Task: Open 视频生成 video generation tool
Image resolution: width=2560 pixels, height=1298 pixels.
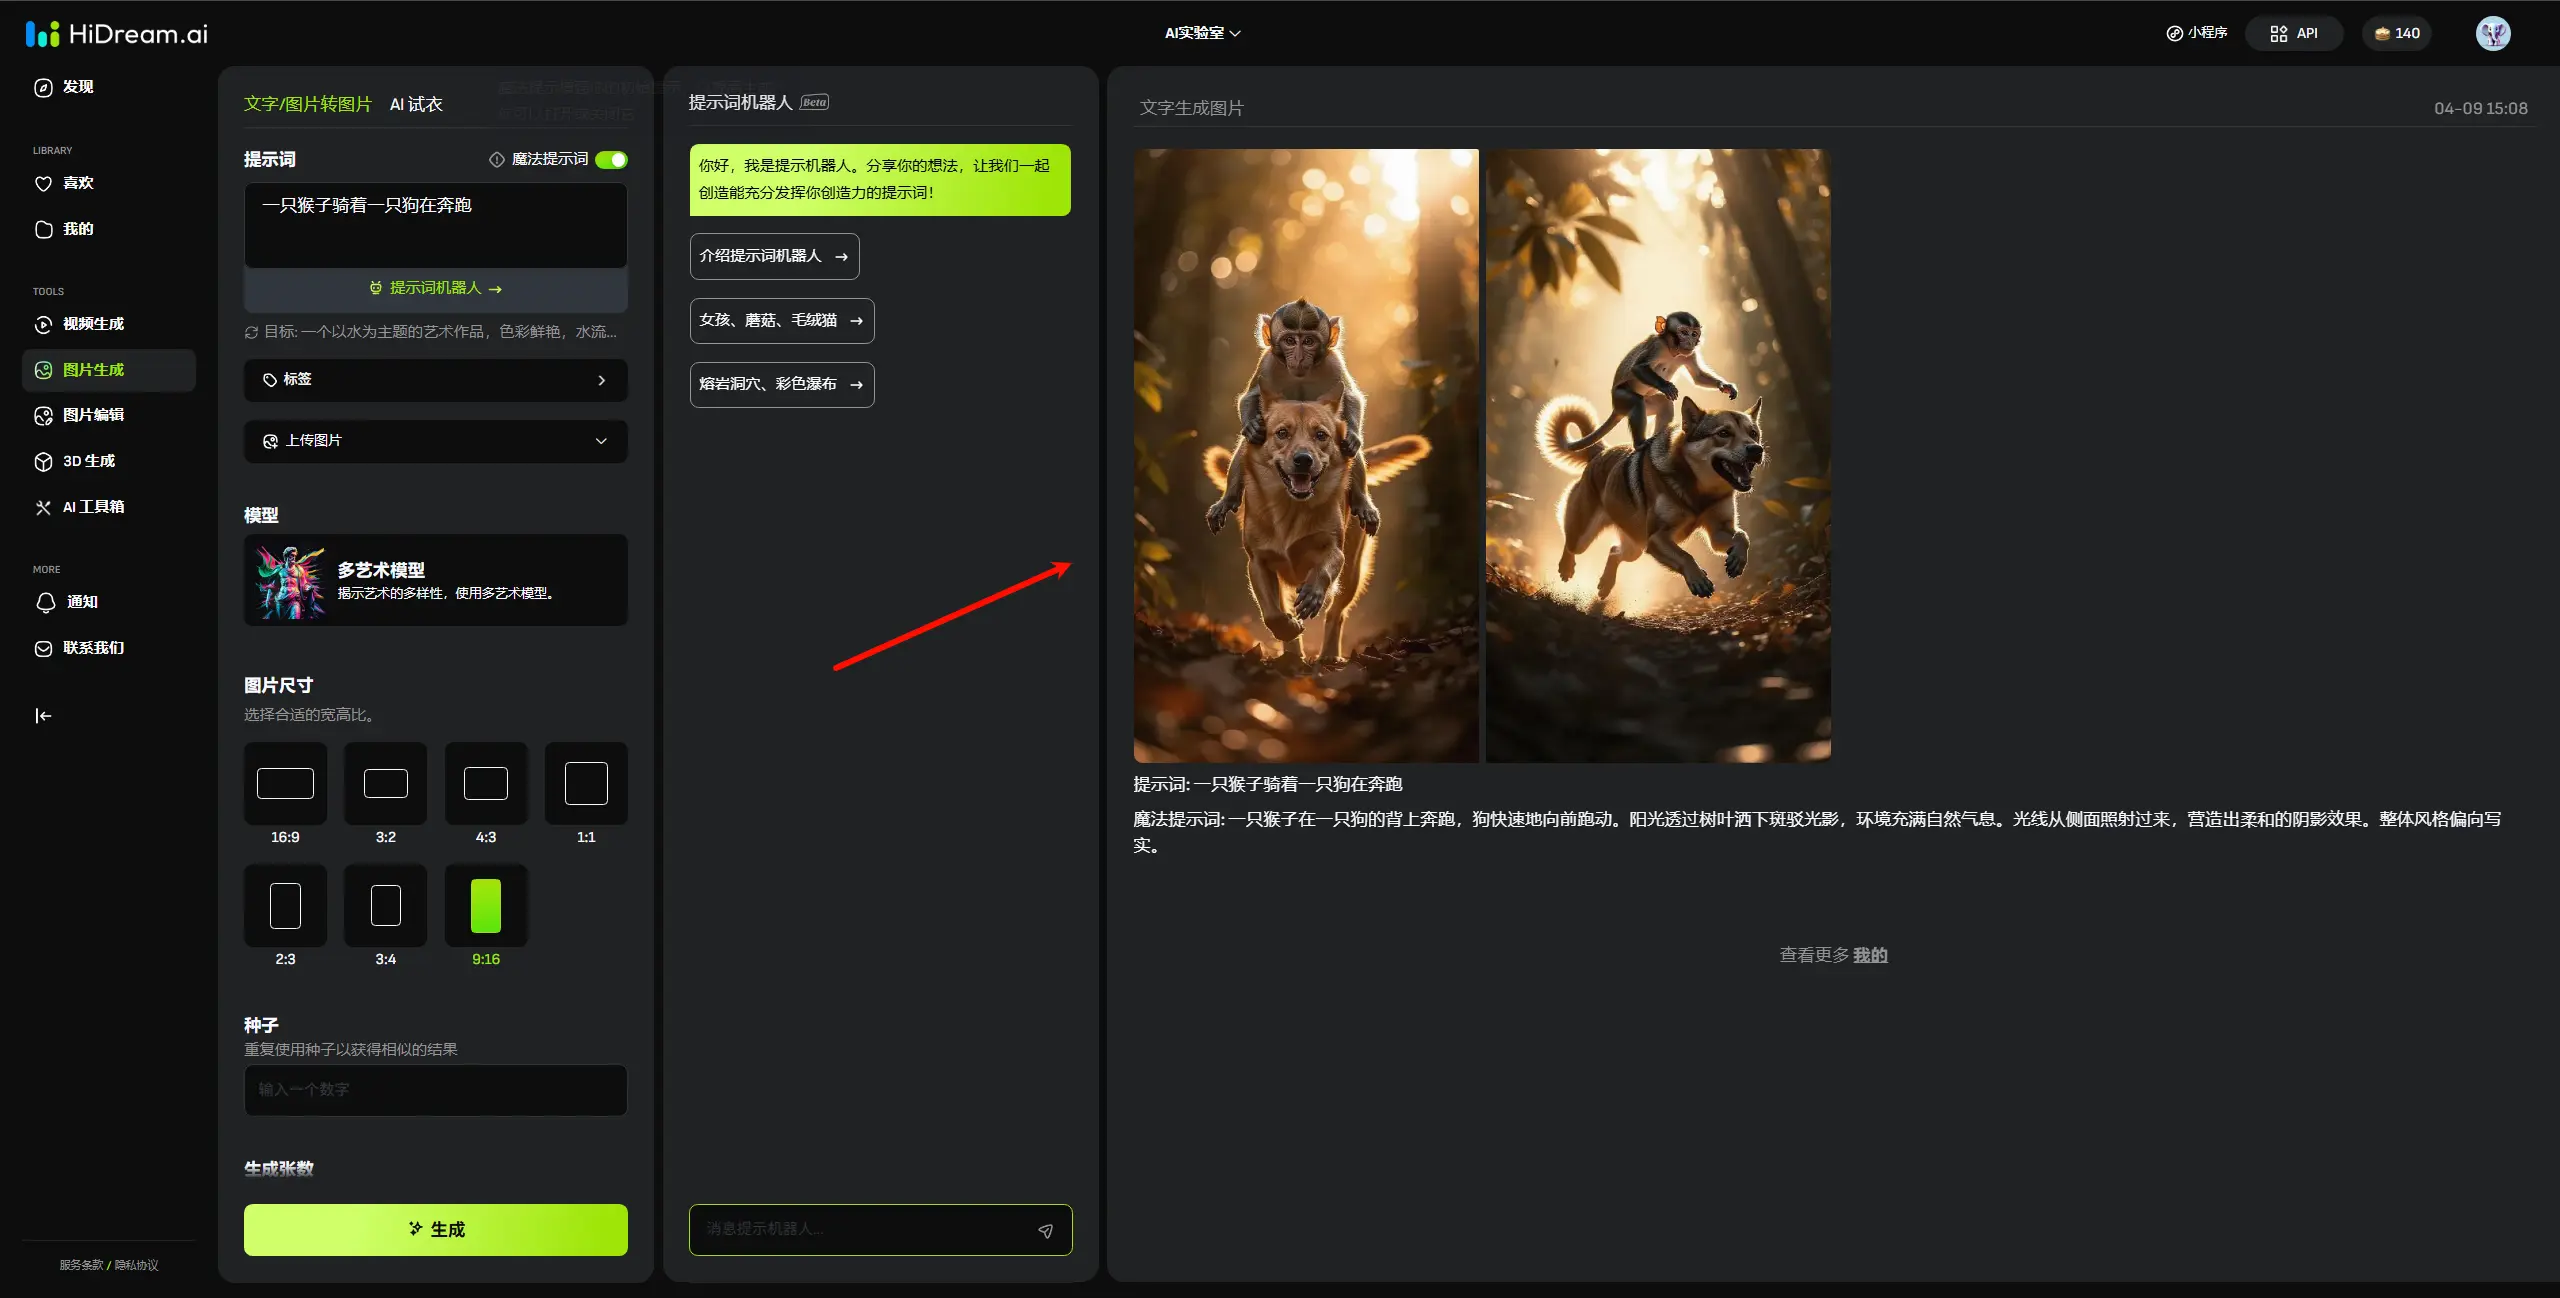Action: click(x=92, y=324)
